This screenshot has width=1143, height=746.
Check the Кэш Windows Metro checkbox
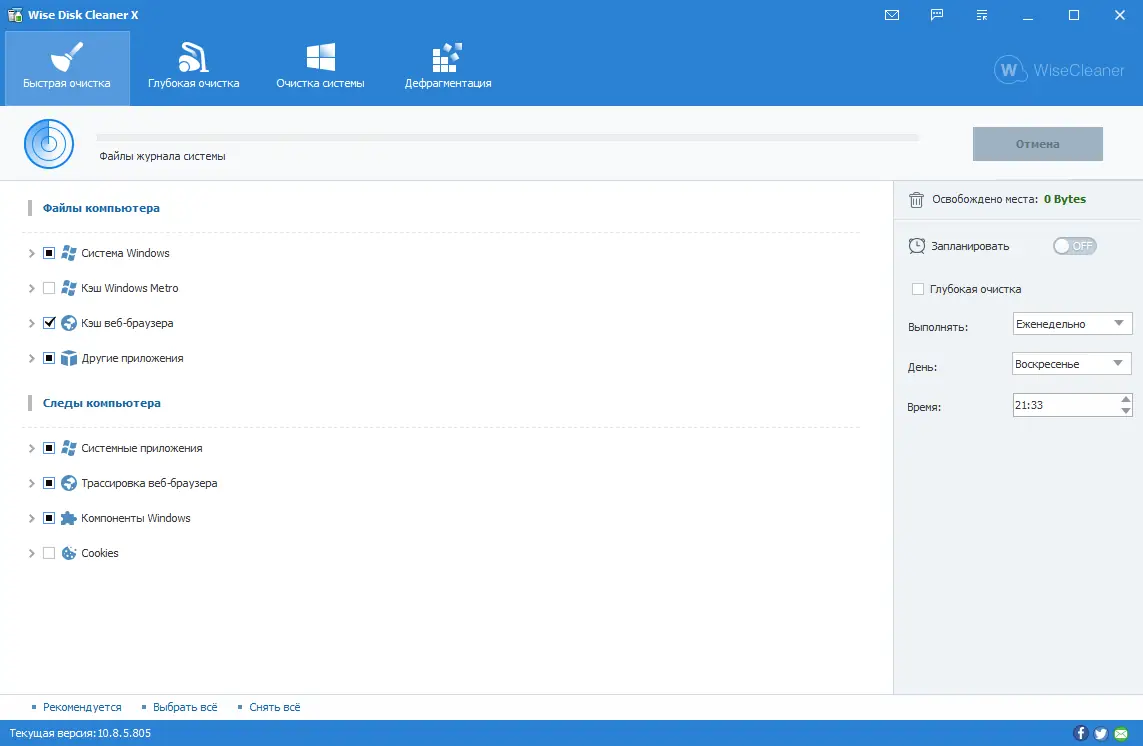tap(49, 288)
